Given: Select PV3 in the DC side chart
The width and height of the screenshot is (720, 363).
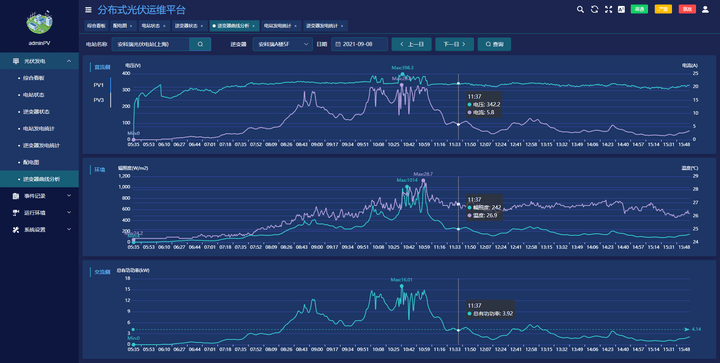Looking at the screenshot, I should (99, 100).
